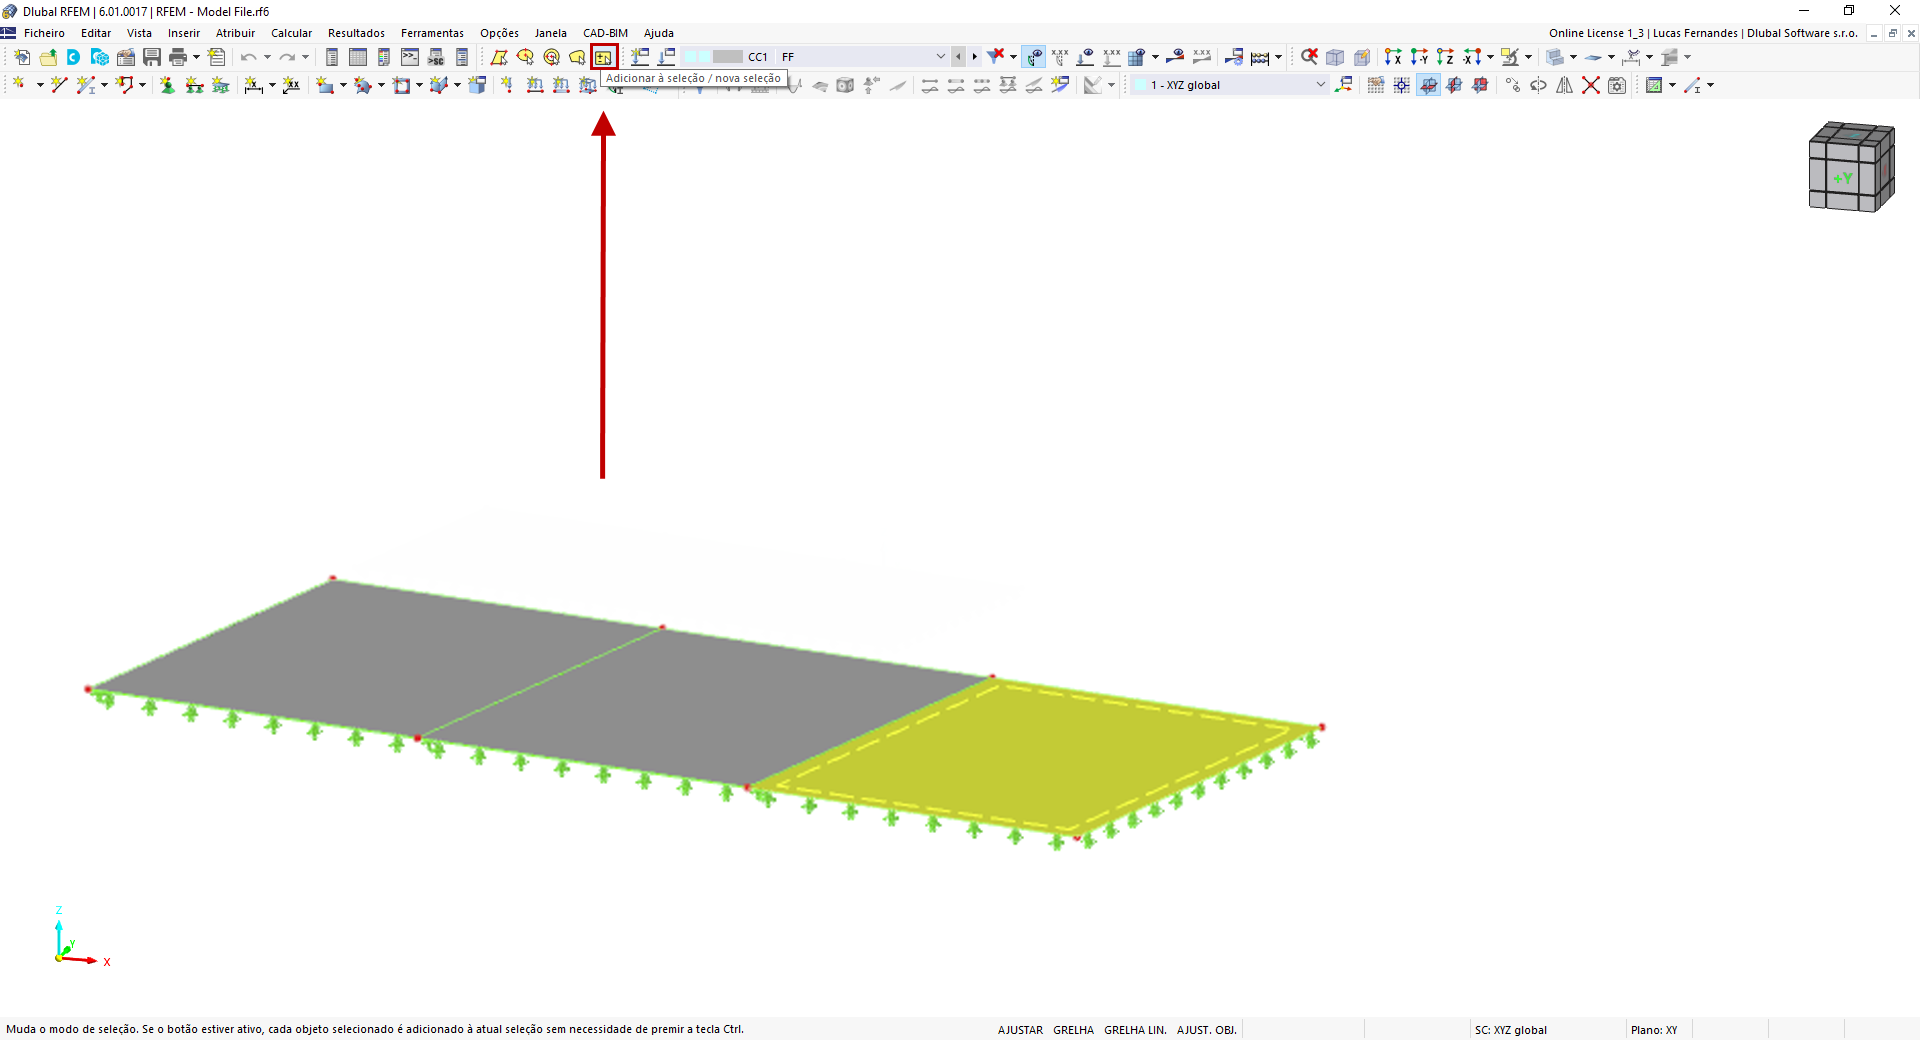Open the Janela menu
The width and height of the screenshot is (1920, 1040).
(550, 33)
